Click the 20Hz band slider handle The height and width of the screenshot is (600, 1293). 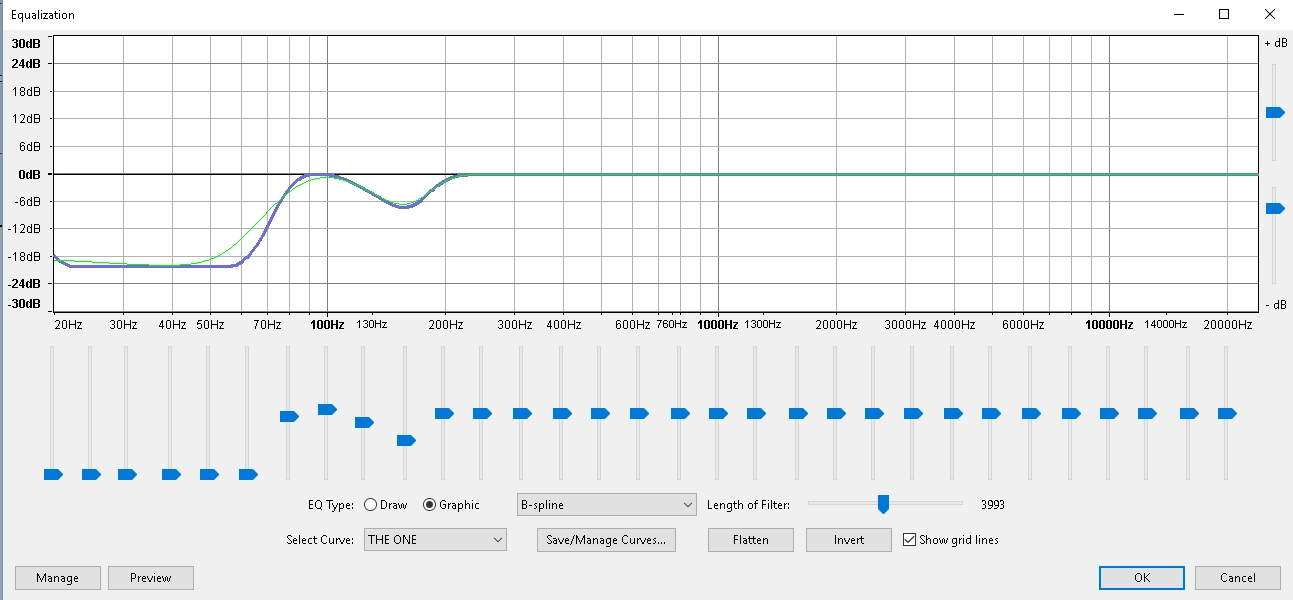click(x=52, y=474)
